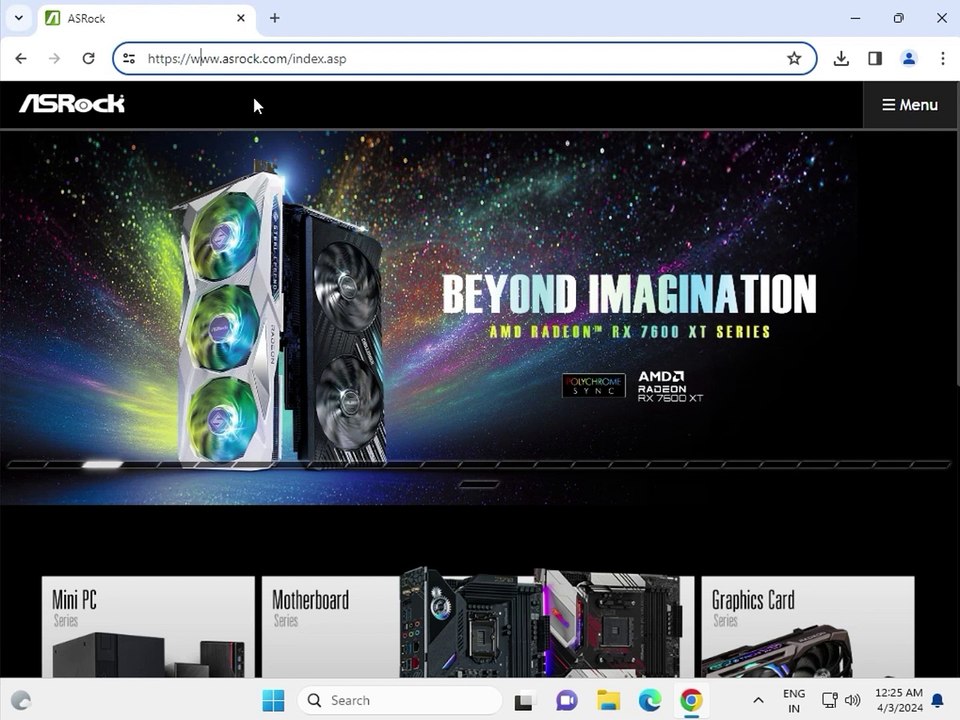This screenshot has width=960, height=720.
Task: View site information icon in address bar
Action: (x=129, y=59)
